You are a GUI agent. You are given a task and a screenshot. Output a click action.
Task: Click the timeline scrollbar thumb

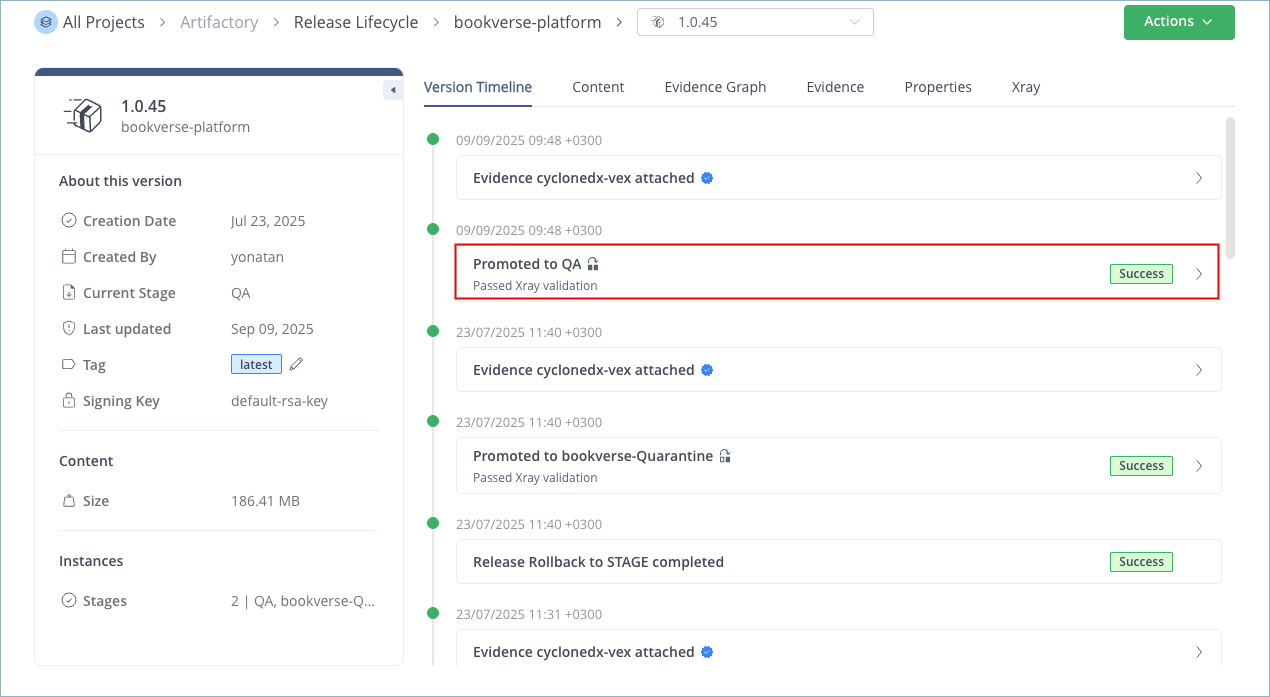click(1231, 188)
